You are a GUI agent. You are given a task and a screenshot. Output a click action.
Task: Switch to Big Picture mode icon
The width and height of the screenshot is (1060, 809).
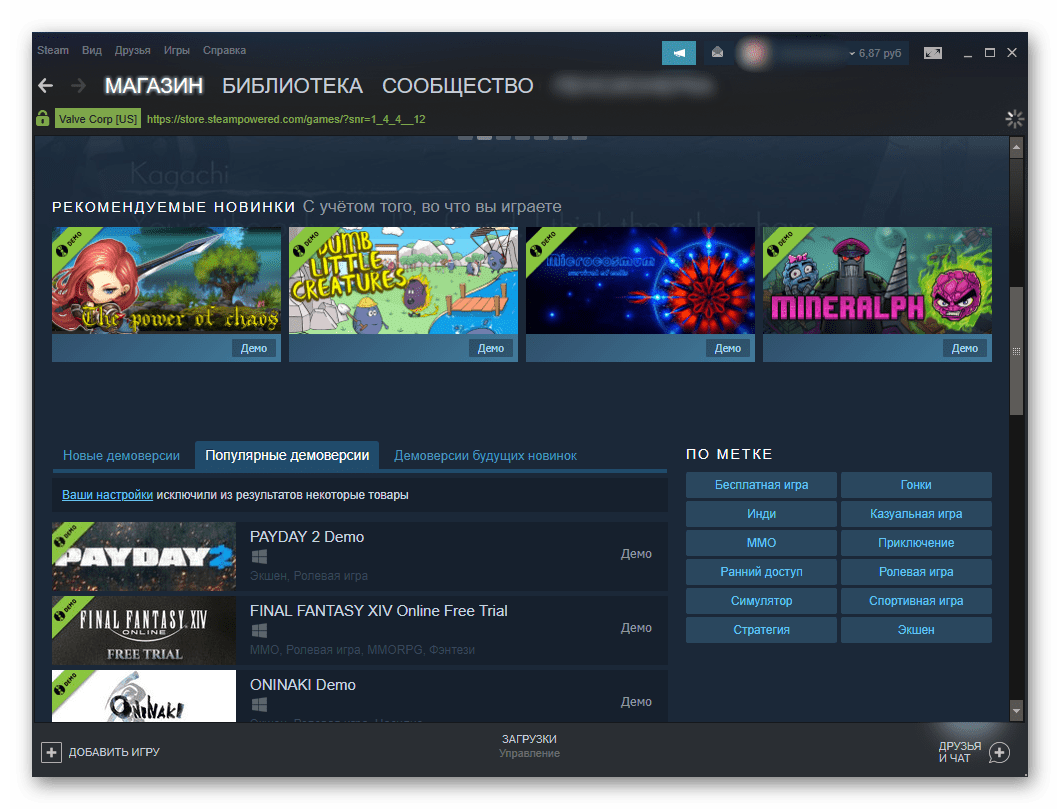coord(933,53)
